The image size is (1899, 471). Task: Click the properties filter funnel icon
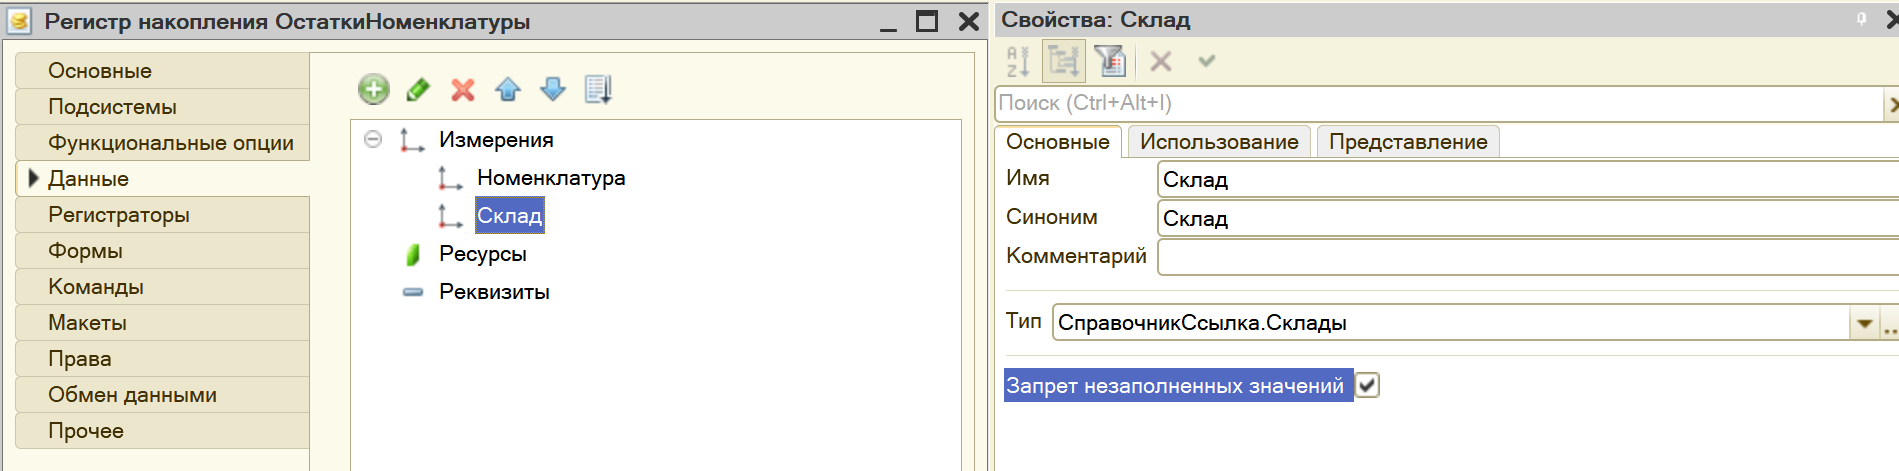pyautogui.click(x=1110, y=62)
